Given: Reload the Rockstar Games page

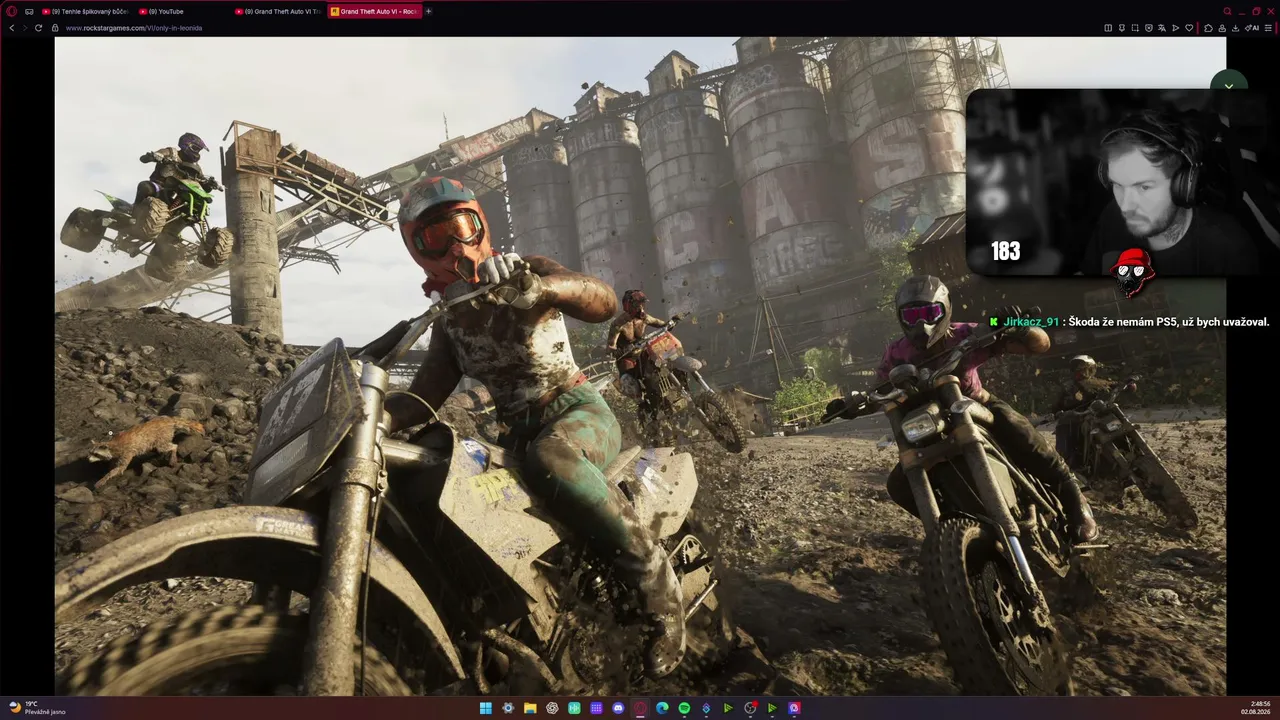Looking at the screenshot, I should pos(39,28).
